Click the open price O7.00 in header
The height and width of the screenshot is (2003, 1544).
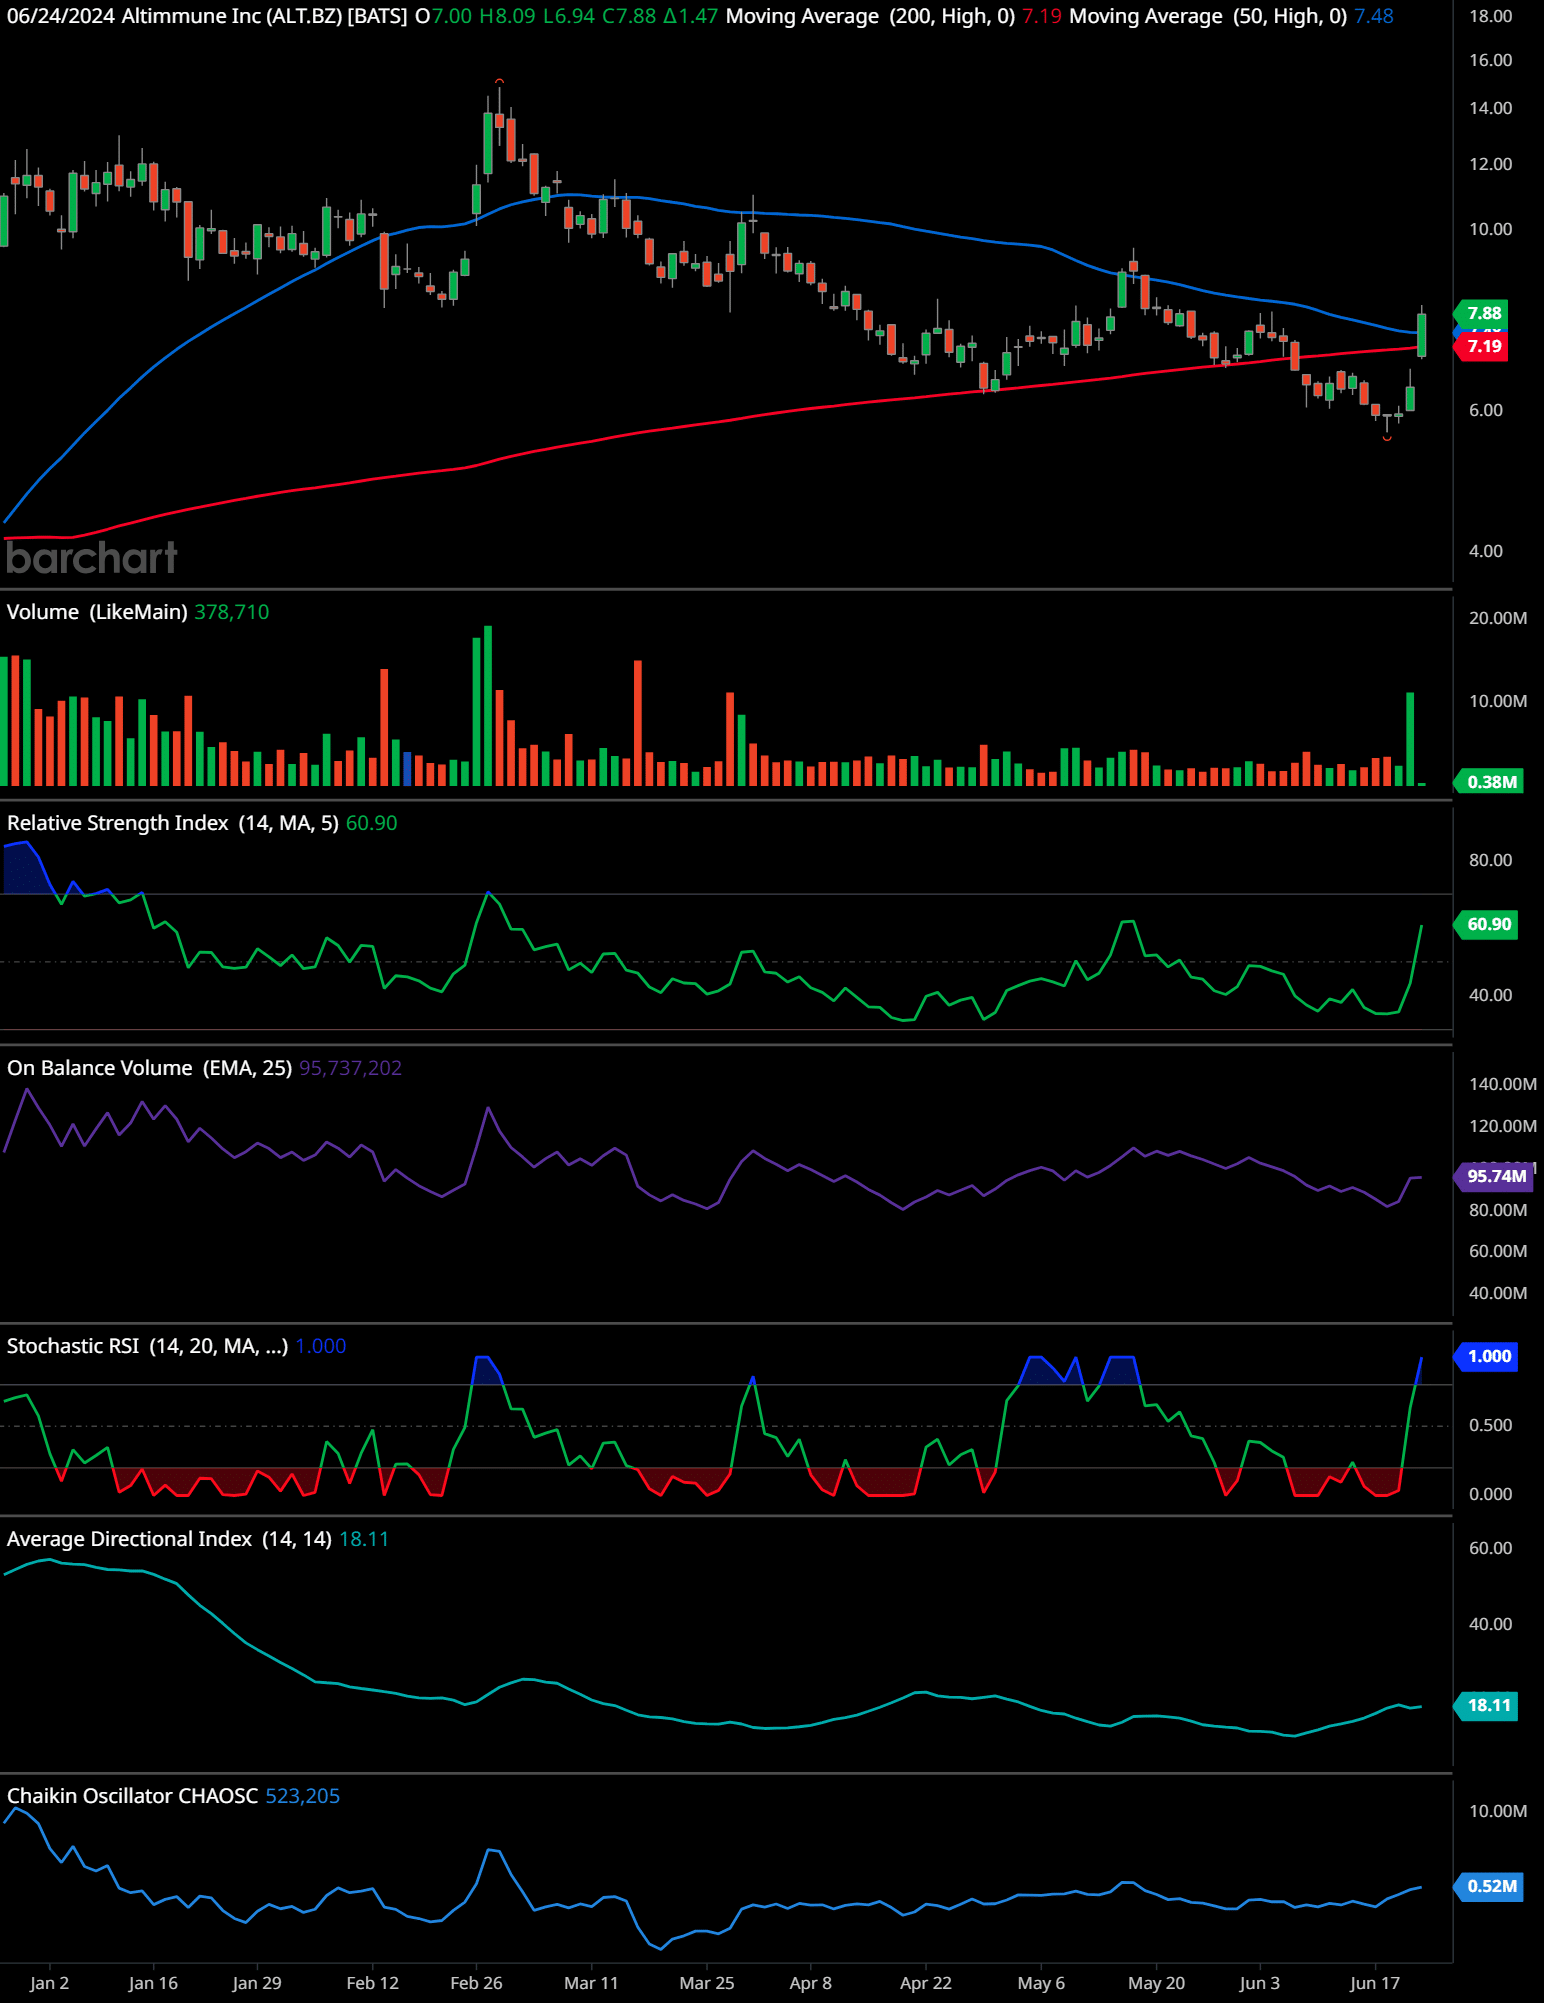[x=443, y=16]
